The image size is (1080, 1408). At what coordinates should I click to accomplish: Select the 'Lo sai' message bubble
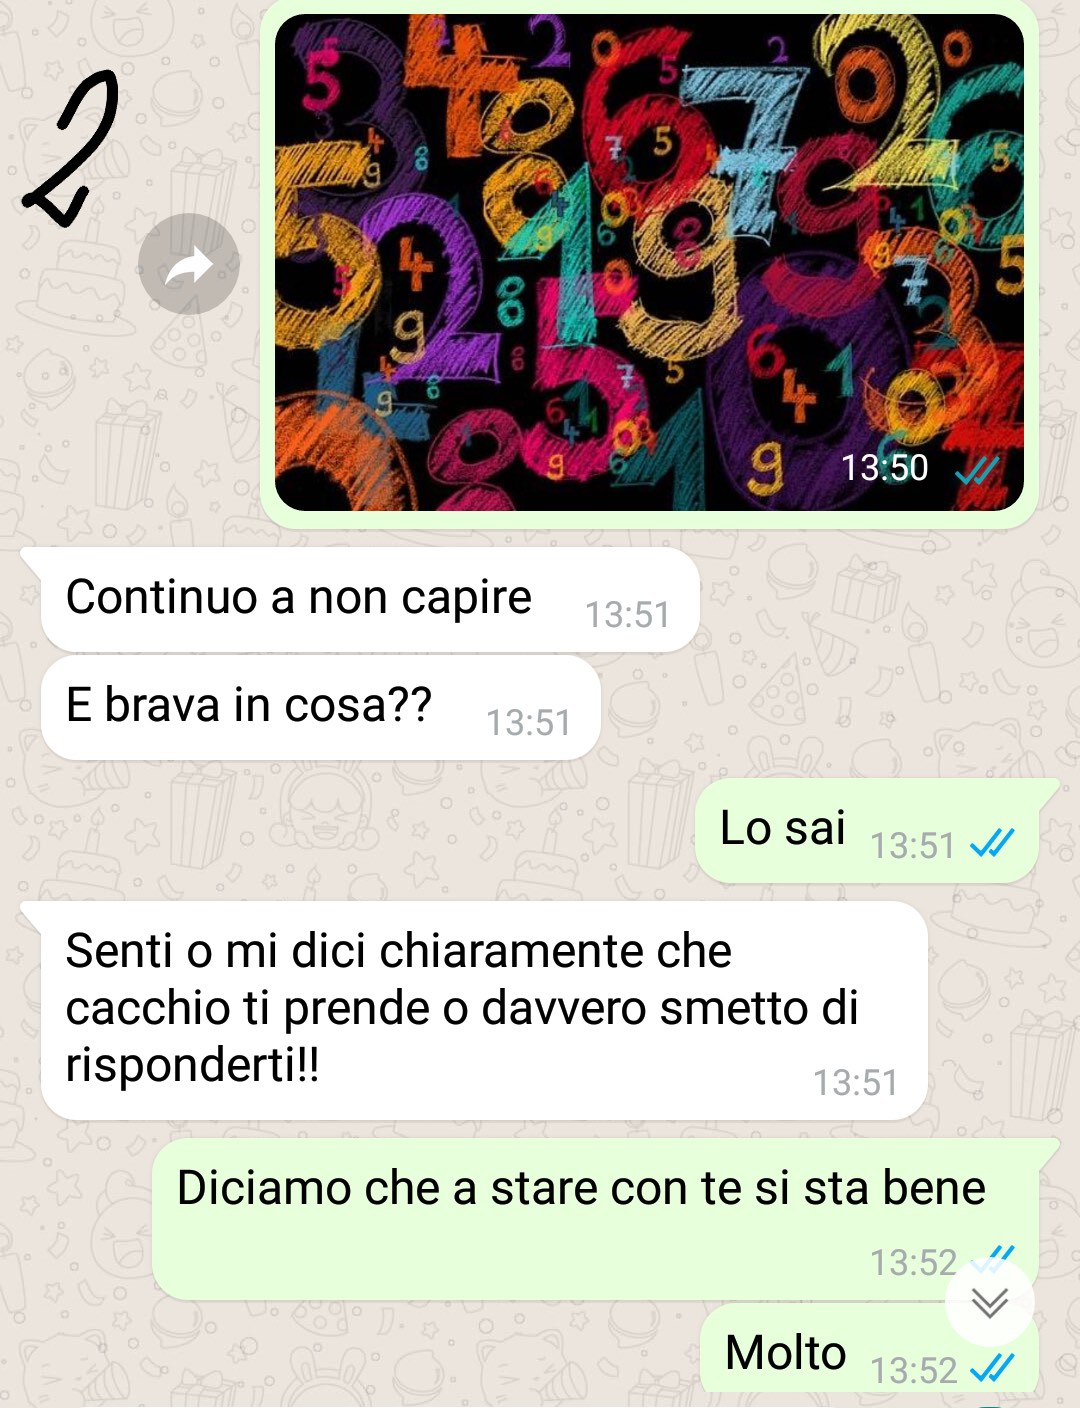(867, 831)
